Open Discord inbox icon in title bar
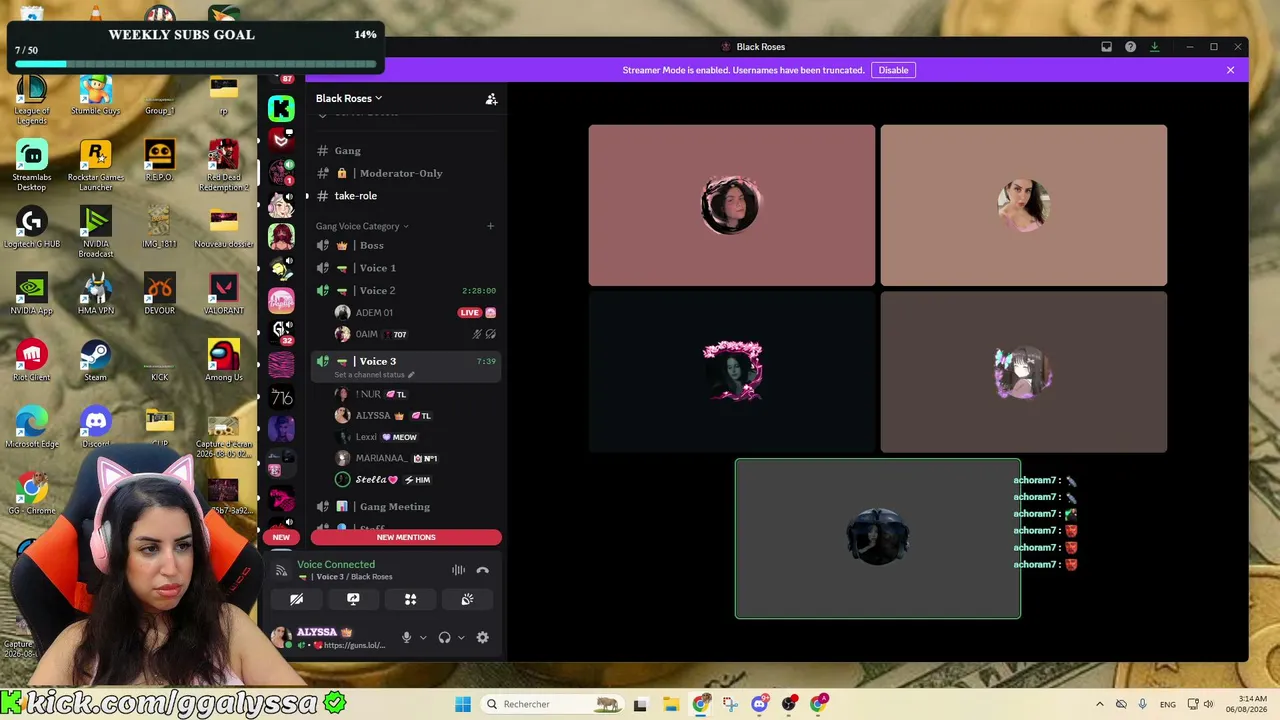The width and height of the screenshot is (1280, 720). tap(1106, 47)
